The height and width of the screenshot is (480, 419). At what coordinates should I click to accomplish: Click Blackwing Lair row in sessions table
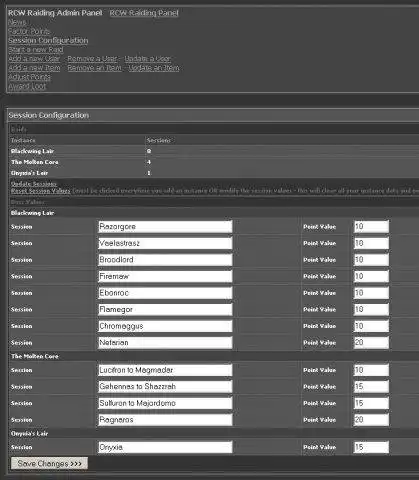click(214, 151)
